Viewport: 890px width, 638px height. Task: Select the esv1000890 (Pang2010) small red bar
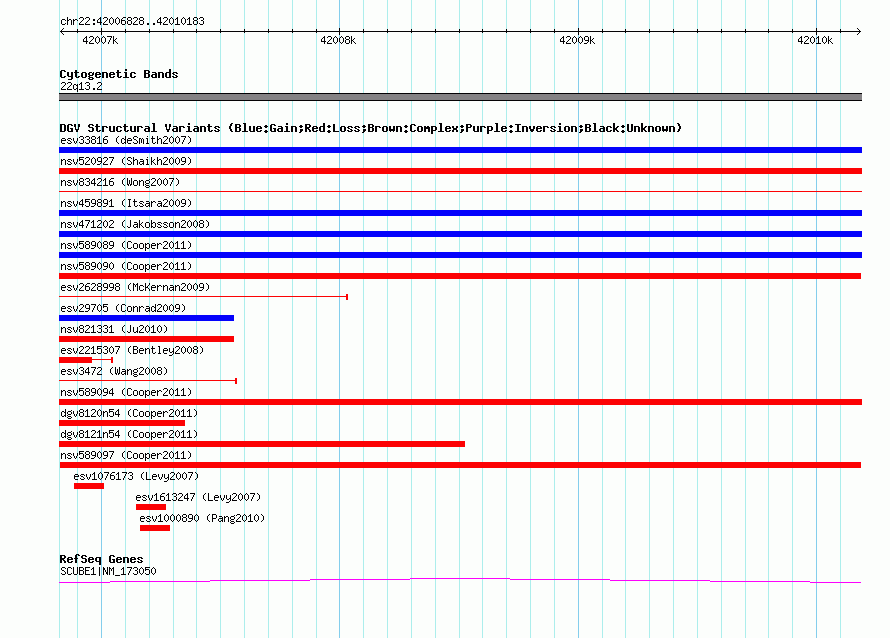tap(155, 528)
